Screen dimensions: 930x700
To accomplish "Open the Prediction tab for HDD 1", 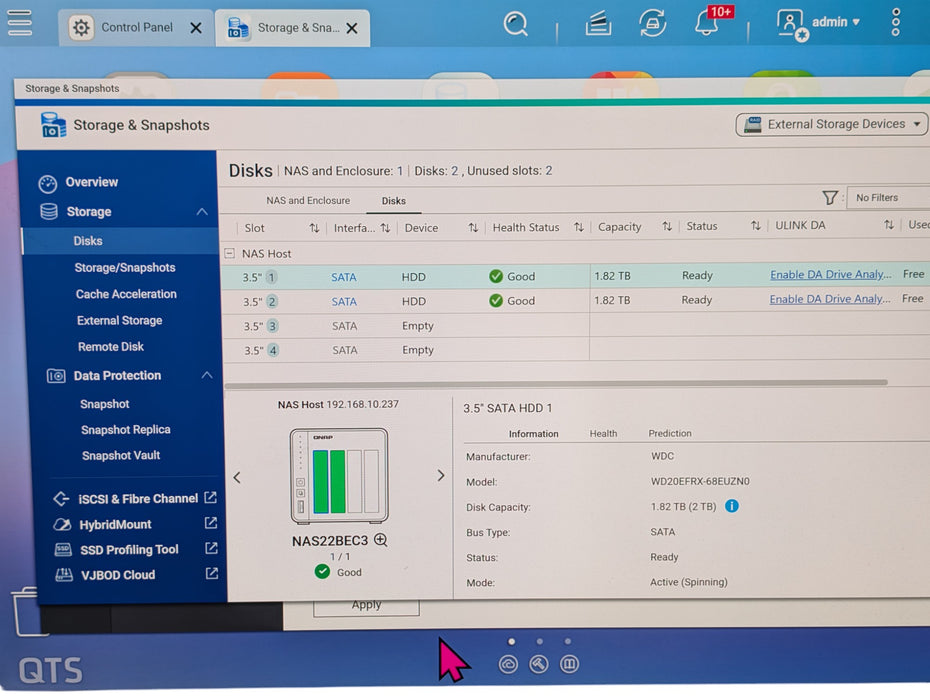I will pyautogui.click(x=670, y=434).
